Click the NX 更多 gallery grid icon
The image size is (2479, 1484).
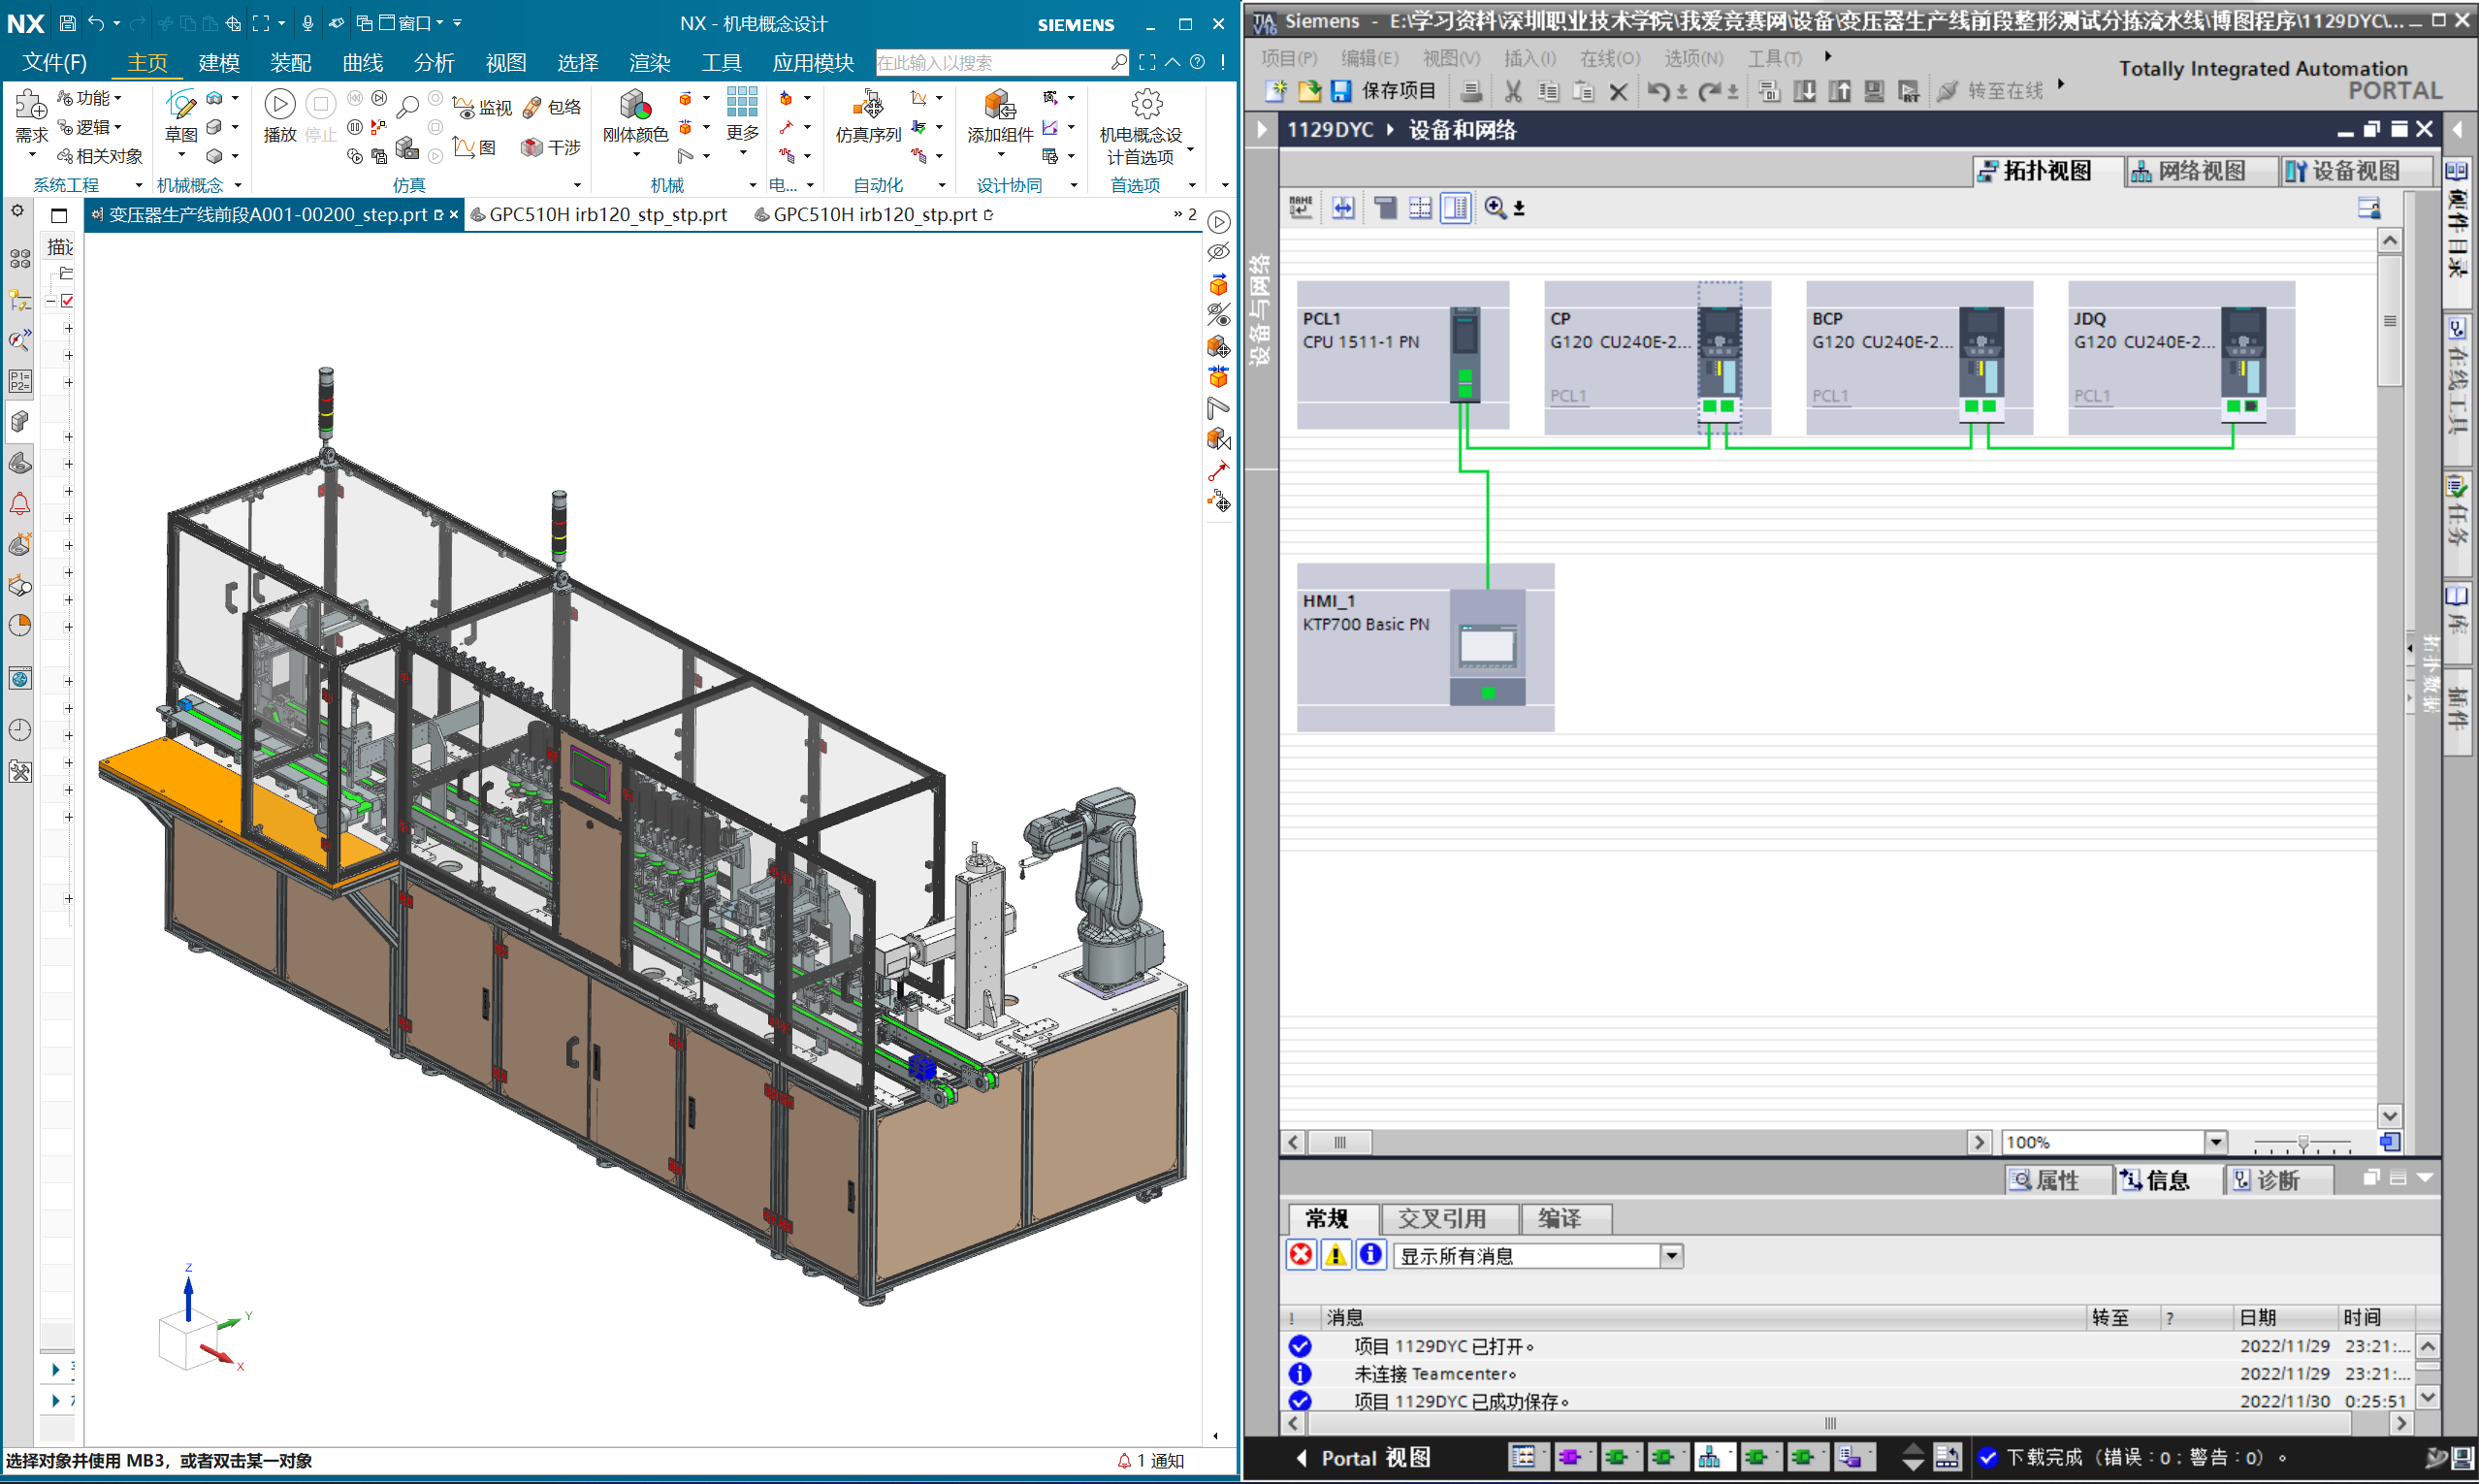(x=742, y=101)
